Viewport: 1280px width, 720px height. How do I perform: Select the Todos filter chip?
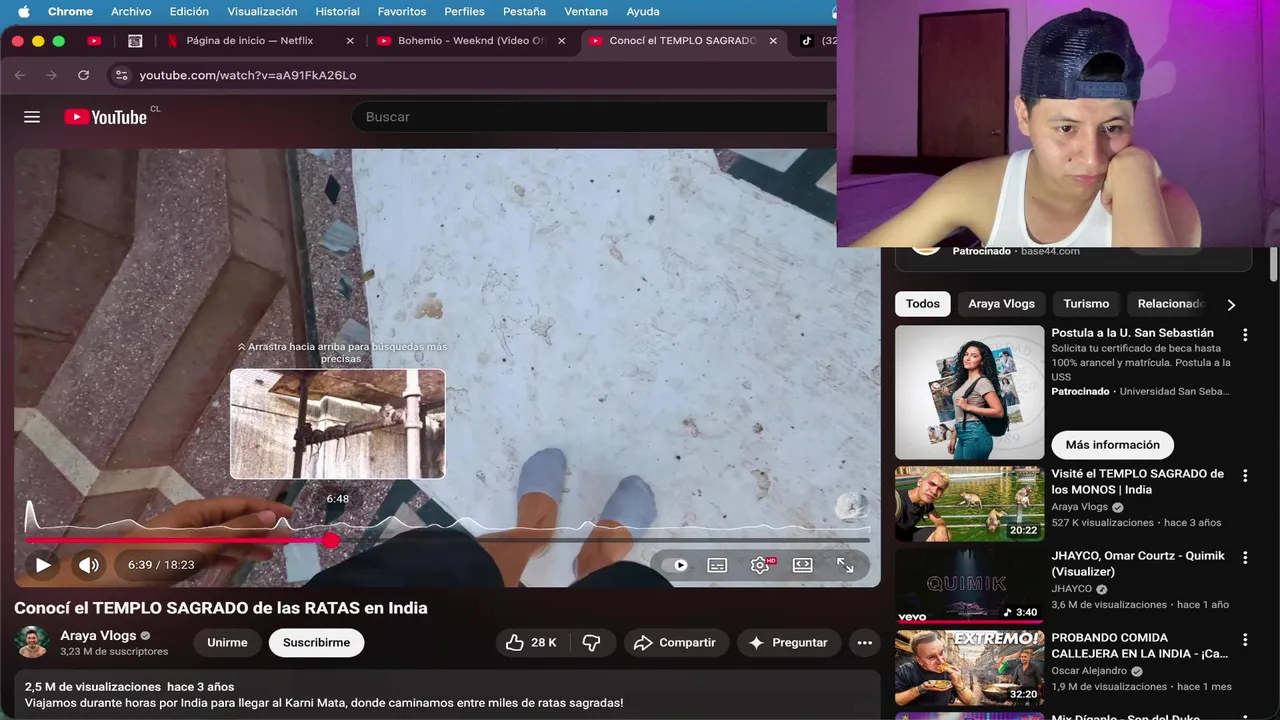tap(923, 304)
